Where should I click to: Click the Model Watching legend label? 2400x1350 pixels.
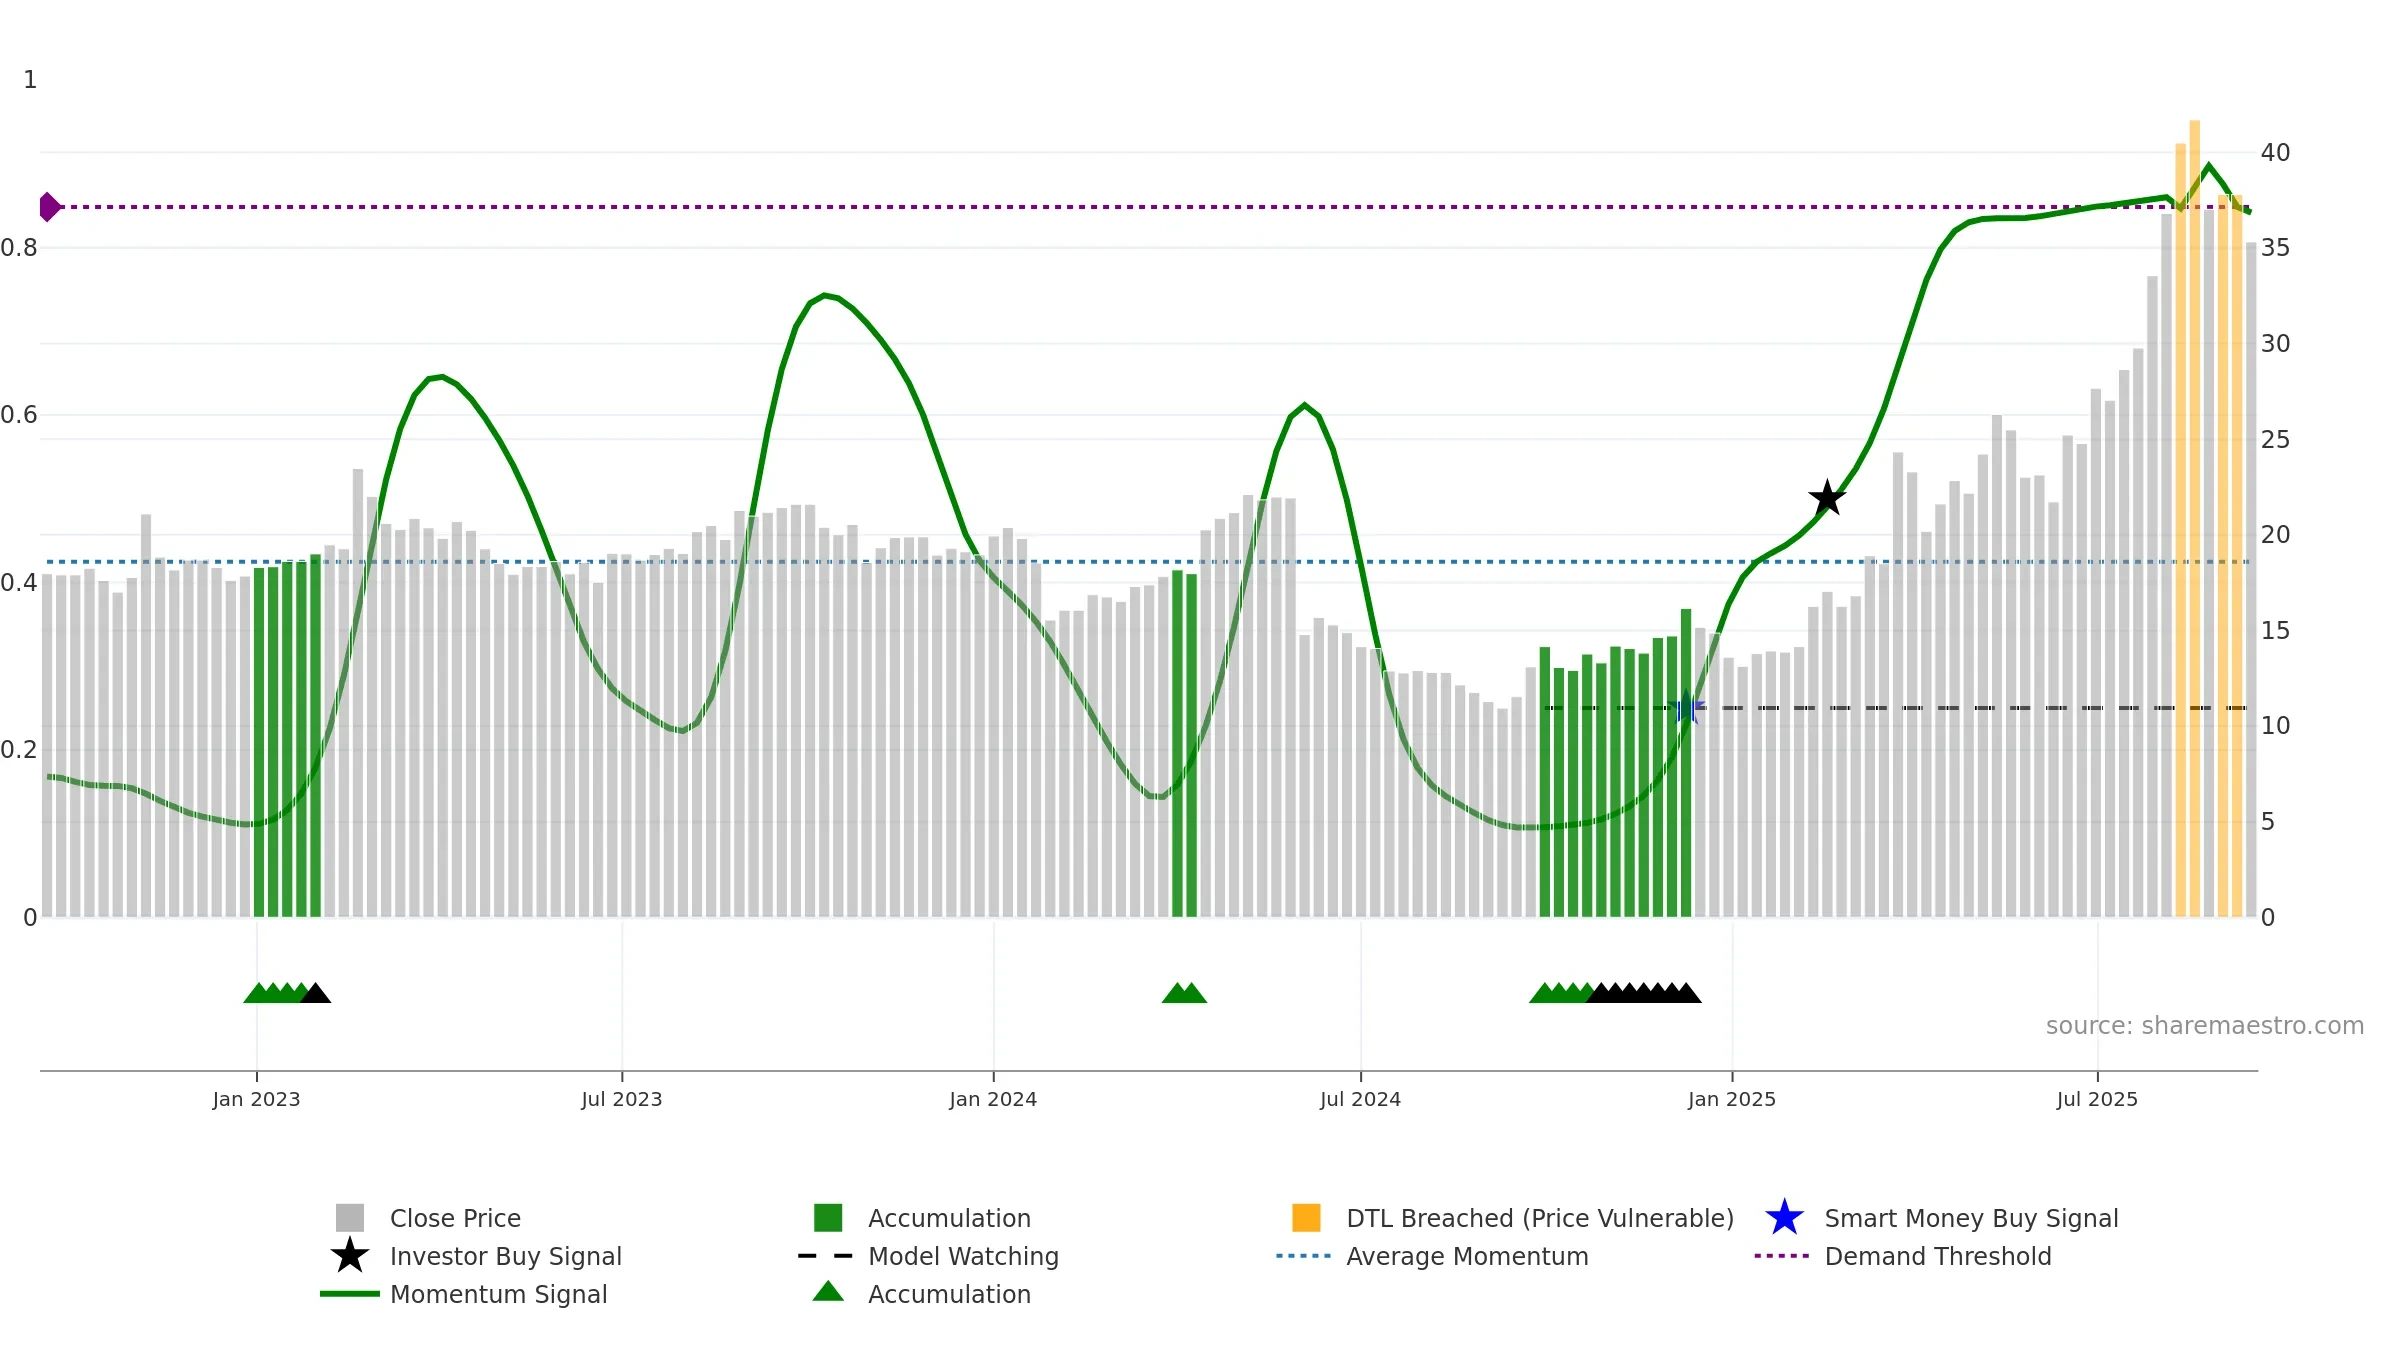[x=963, y=1256]
